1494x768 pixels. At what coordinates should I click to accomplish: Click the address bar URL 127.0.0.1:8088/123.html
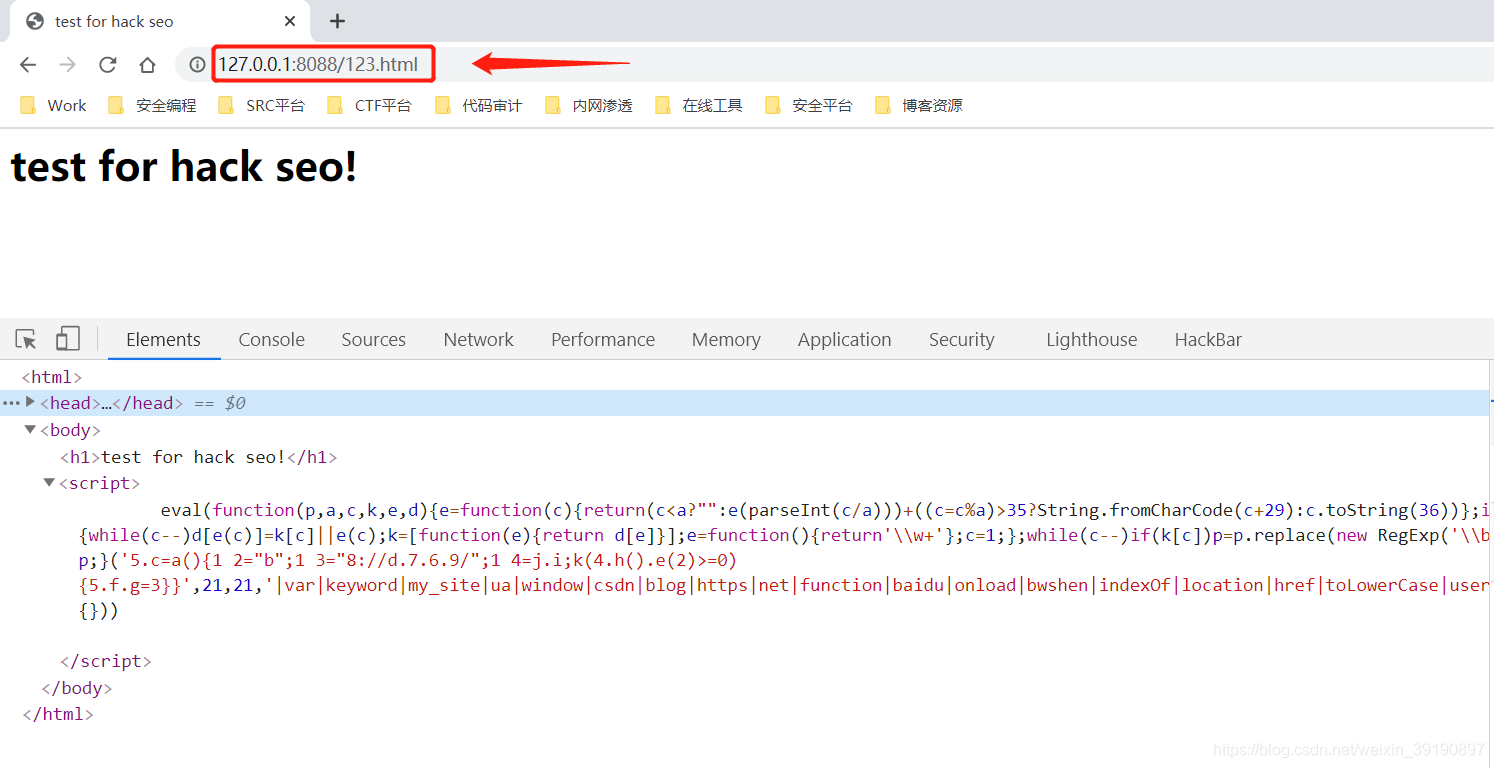318,65
